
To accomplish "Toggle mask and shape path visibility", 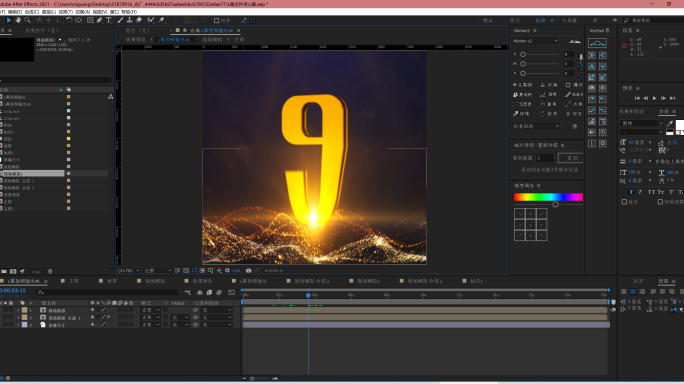I will (195, 271).
